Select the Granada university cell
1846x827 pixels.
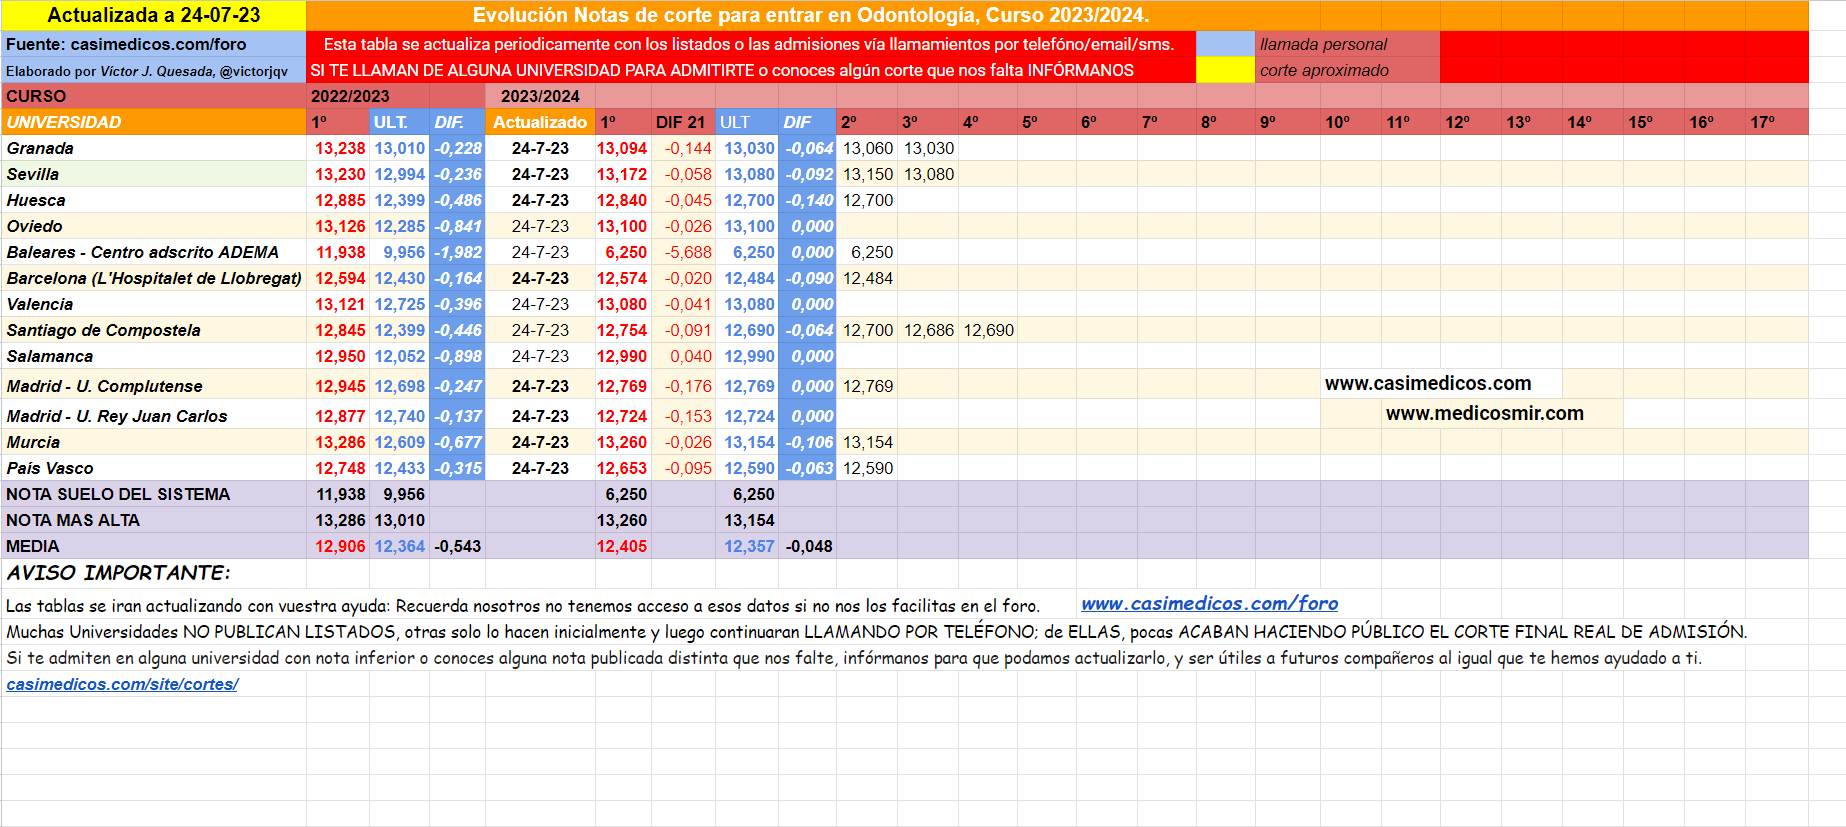click(154, 148)
